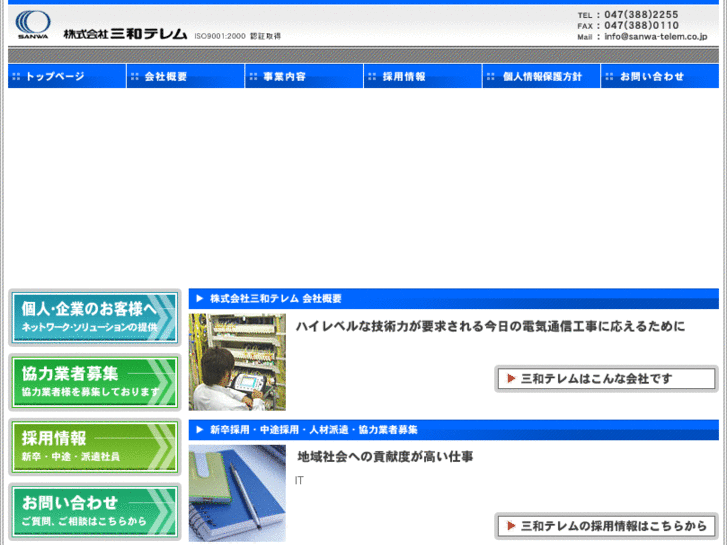This screenshot has height=545, width=727.
Task: Click the white triangle beside 新卒採用 header
Action: coord(200,430)
